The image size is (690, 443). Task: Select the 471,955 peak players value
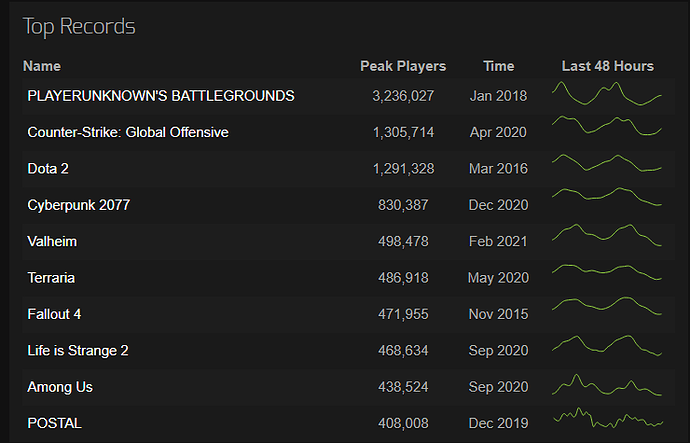point(403,314)
